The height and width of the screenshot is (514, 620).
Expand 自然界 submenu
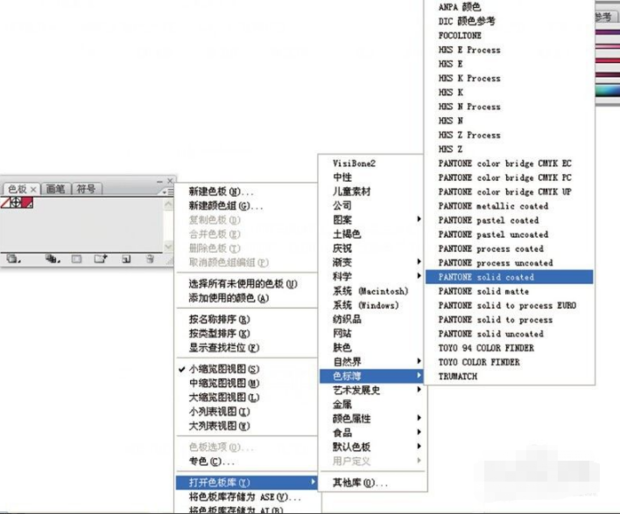click(372, 361)
